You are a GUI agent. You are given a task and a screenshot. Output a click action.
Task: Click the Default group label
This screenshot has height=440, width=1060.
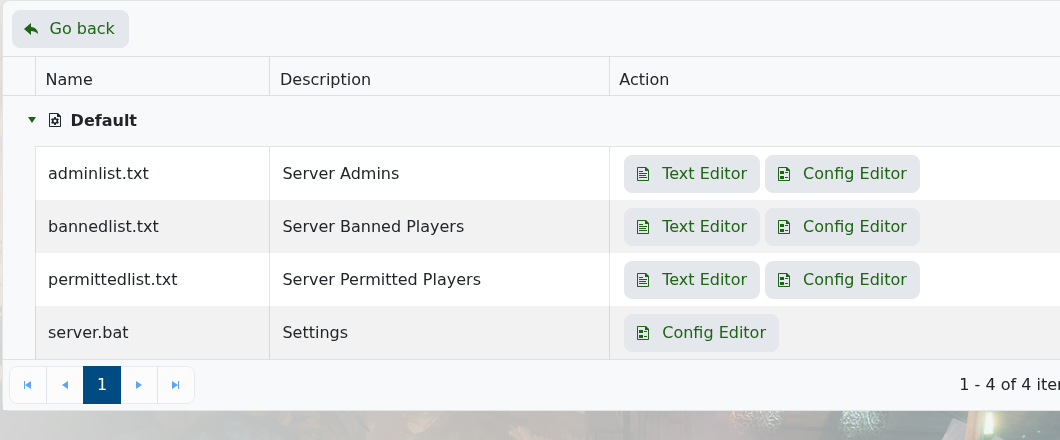coord(103,120)
